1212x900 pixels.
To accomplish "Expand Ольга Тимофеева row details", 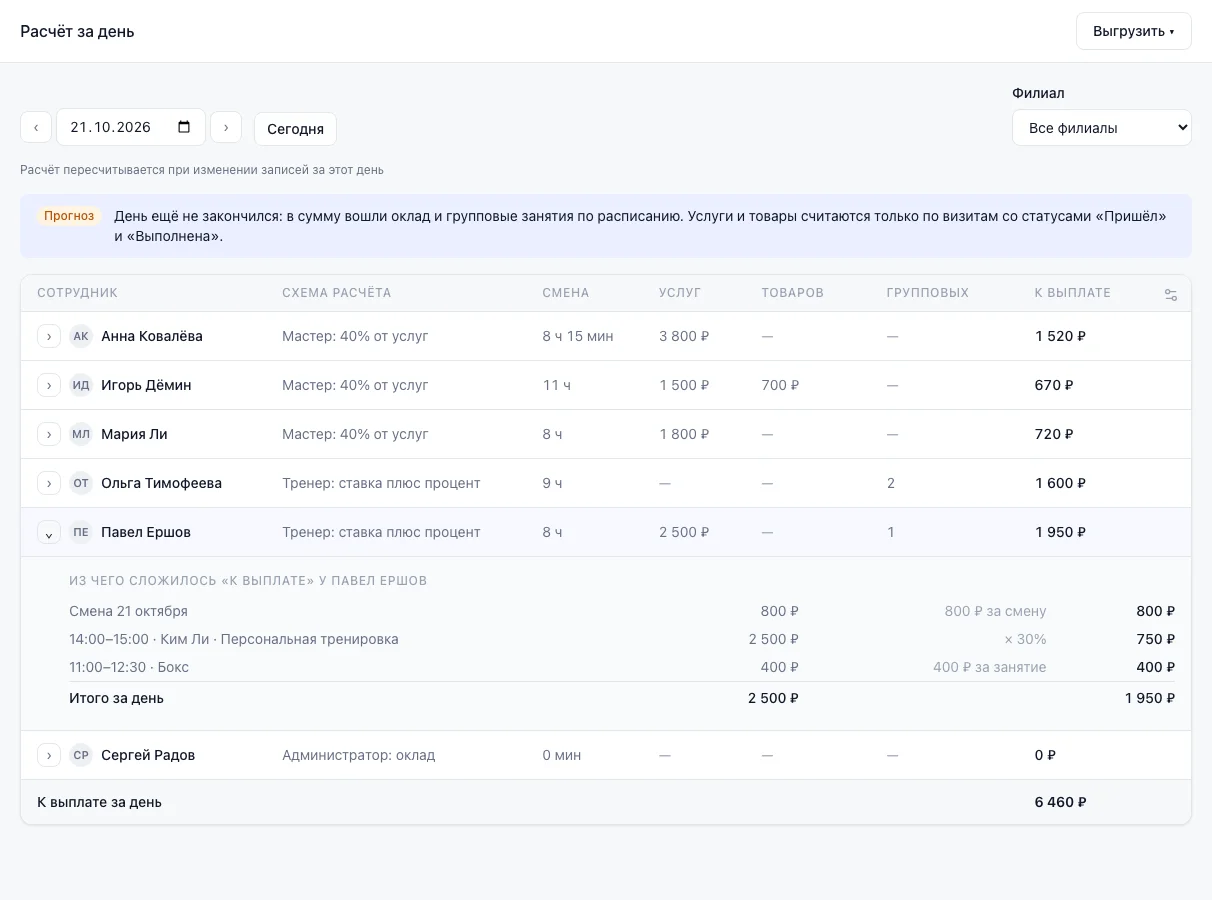I will (x=49, y=483).
